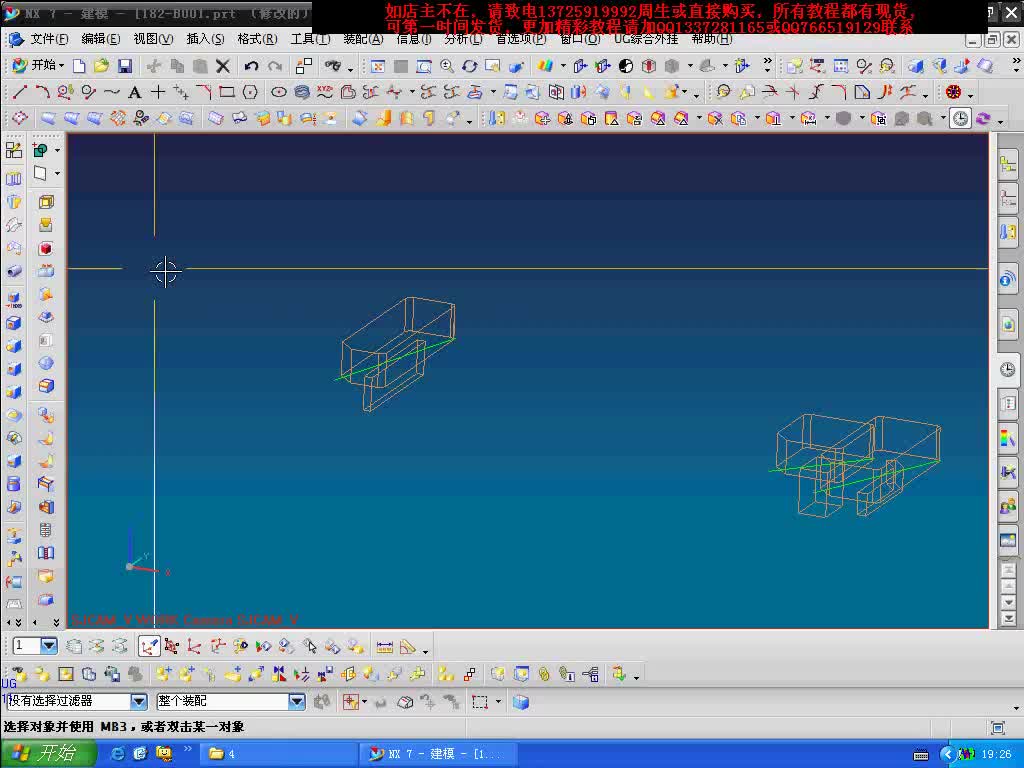Expand the selection rectangle dropdown arrow
Screen dimensions: 1024x768
[498, 702]
